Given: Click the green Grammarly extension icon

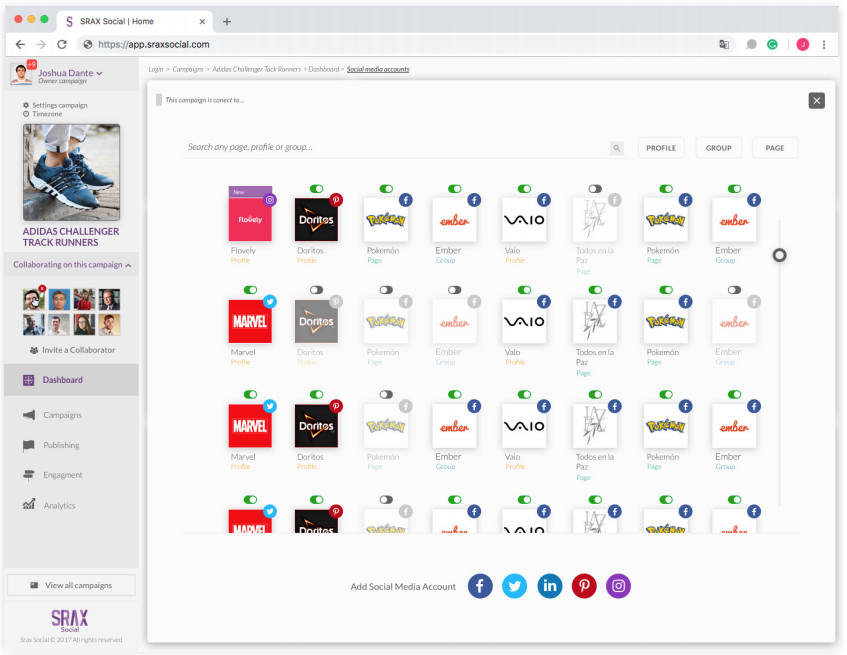Looking at the screenshot, I should 772,45.
